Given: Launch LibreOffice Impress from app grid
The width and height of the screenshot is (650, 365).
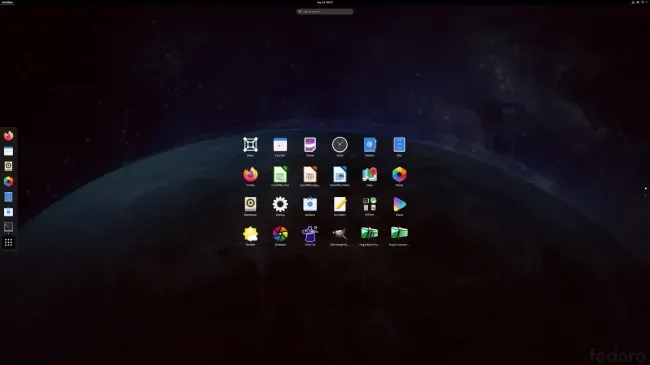Looking at the screenshot, I should 310,175.
